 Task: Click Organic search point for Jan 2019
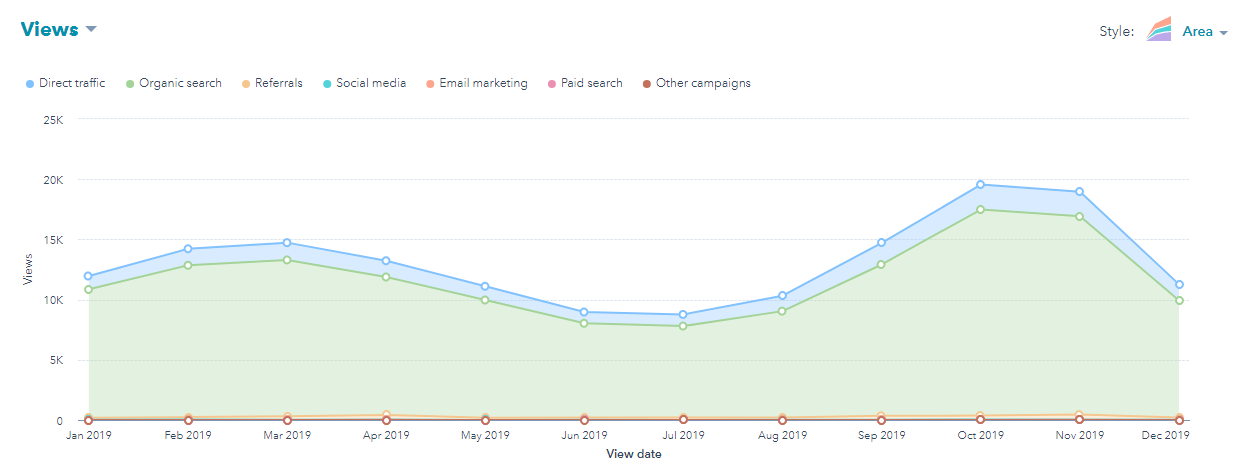pos(89,290)
